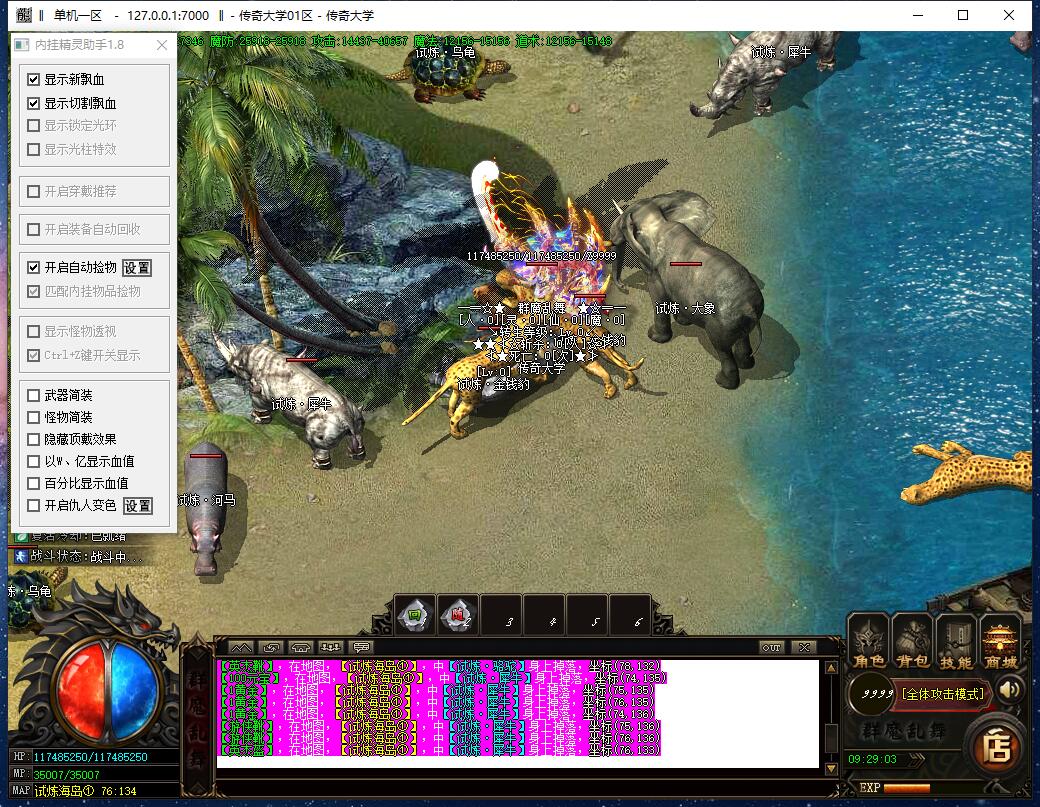
Task: Click the chat log scrollbar thumb
Action: pyautogui.click(x=830, y=736)
